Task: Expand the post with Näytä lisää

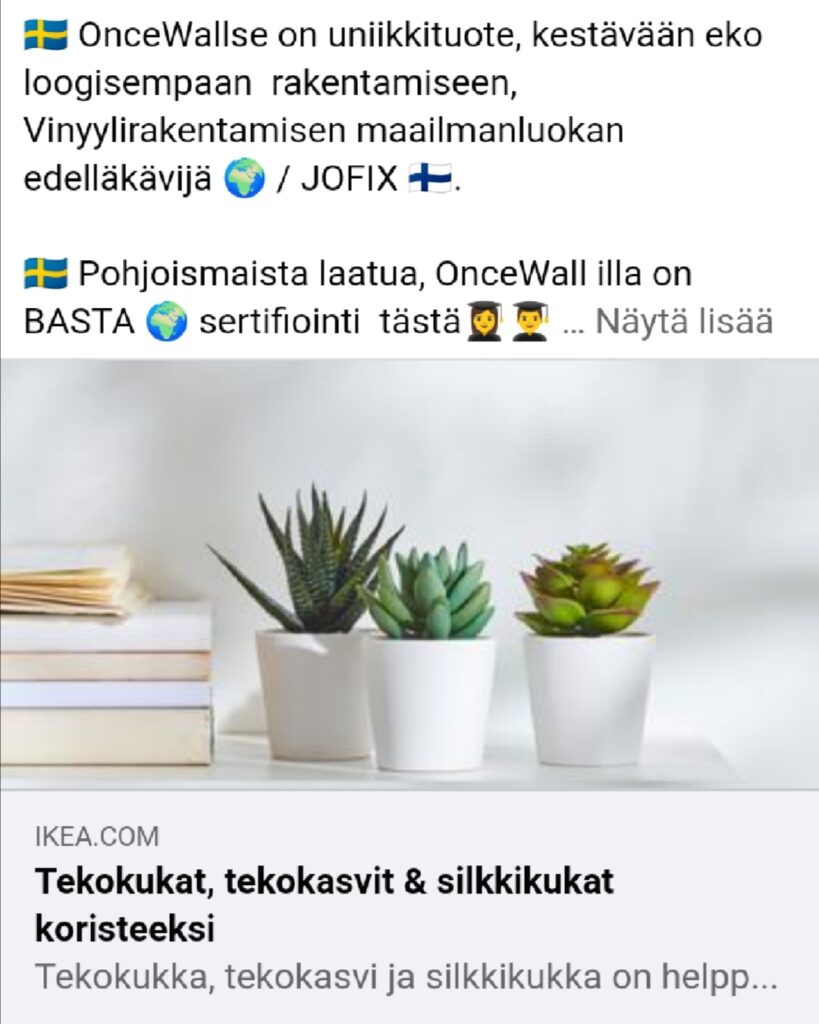Action: pos(684,321)
